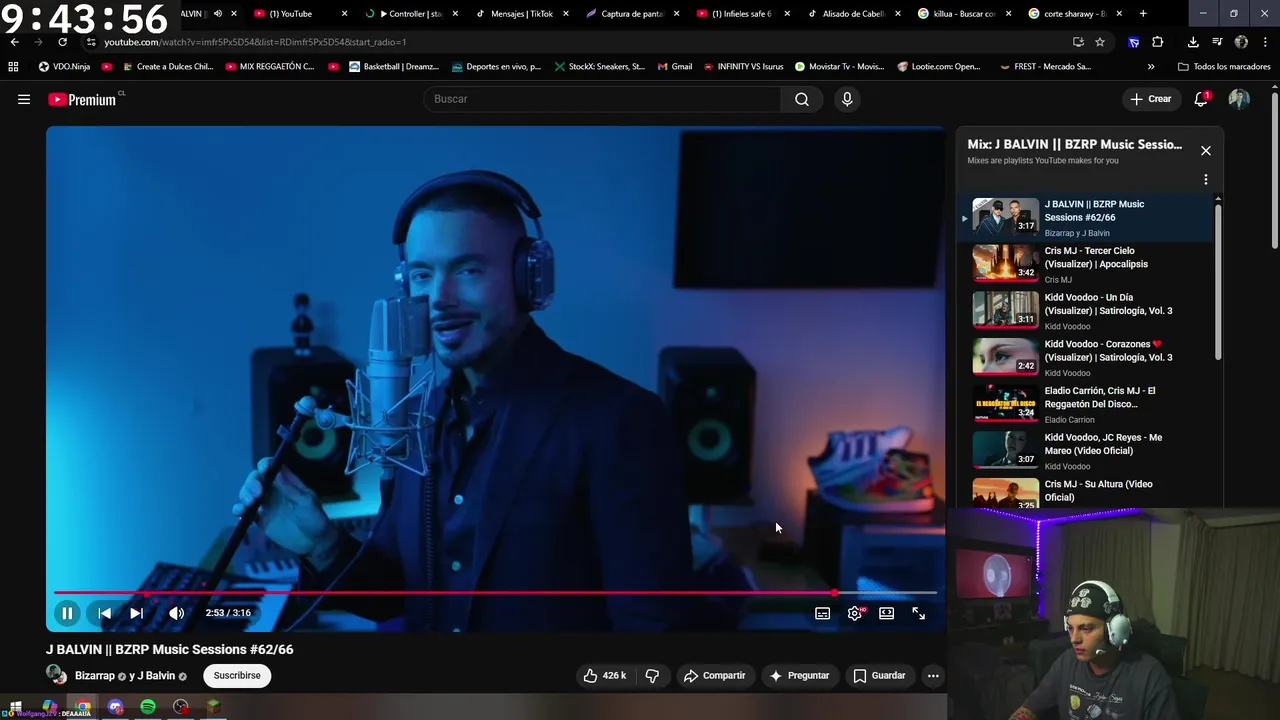Switch to Mensajes | TikTok tab
The width and height of the screenshot is (1280, 720).
click(521, 14)
